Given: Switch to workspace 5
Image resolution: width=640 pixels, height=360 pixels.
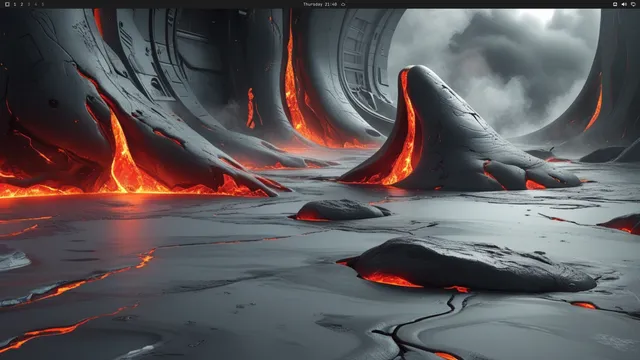Looking at the screenshot, I should pos(42,4).
